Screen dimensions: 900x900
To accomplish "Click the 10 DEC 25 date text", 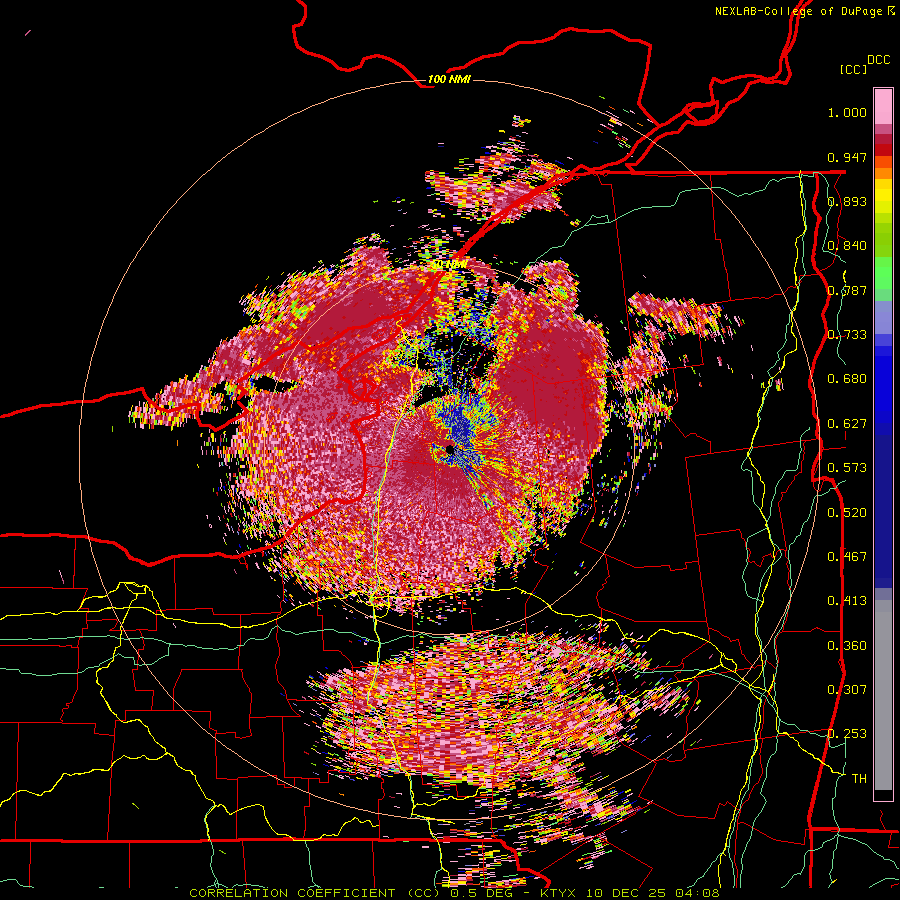I will coord(627,893).
